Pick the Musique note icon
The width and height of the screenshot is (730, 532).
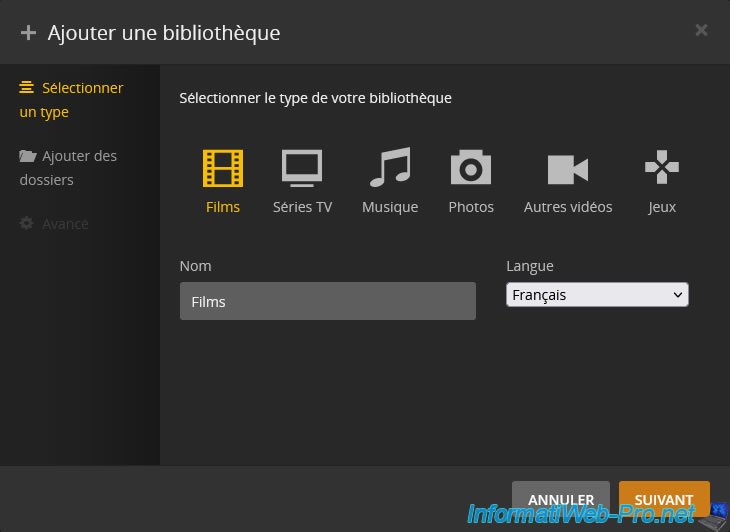(x=390, y=168)
